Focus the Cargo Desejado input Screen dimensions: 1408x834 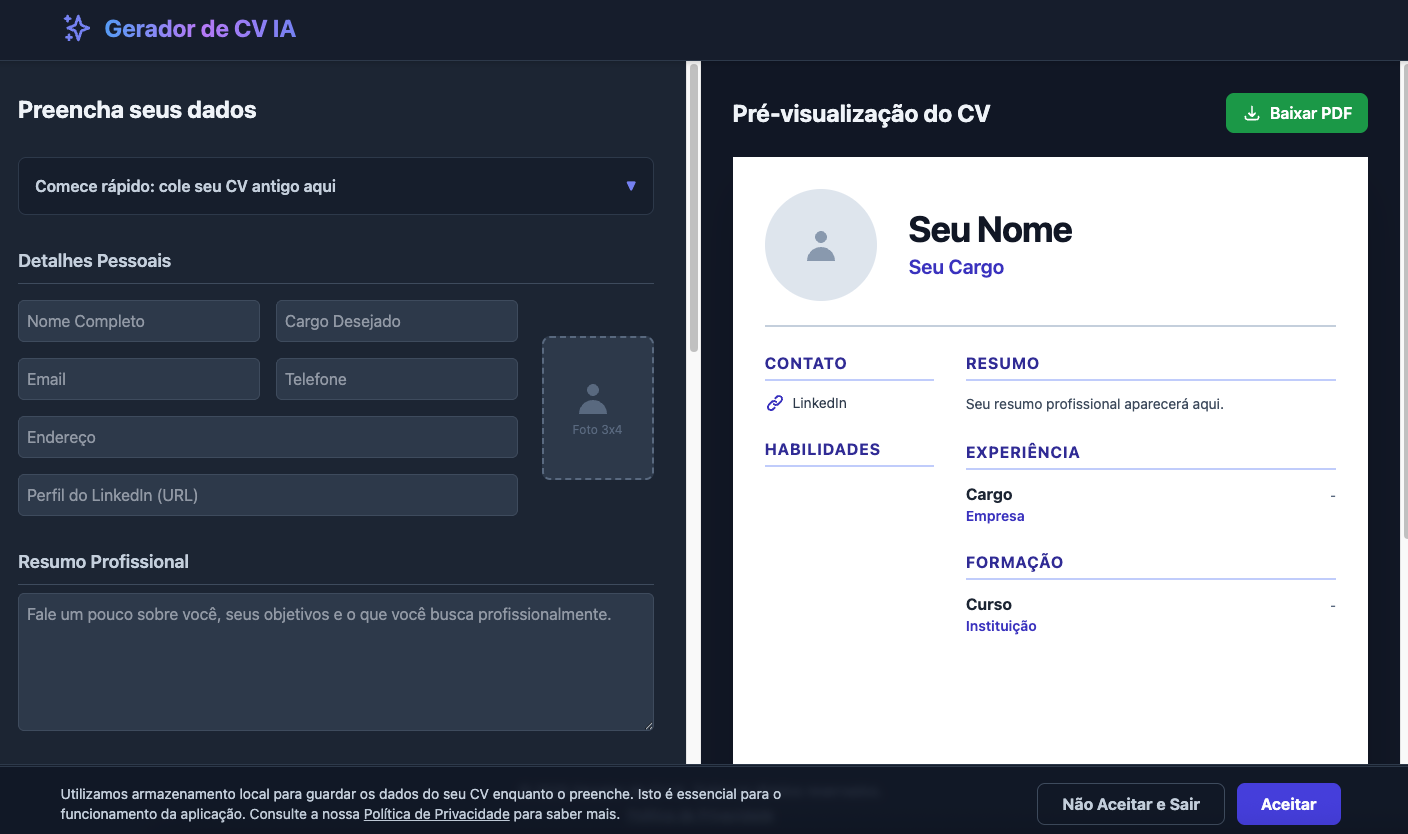(x=396, y=321)
